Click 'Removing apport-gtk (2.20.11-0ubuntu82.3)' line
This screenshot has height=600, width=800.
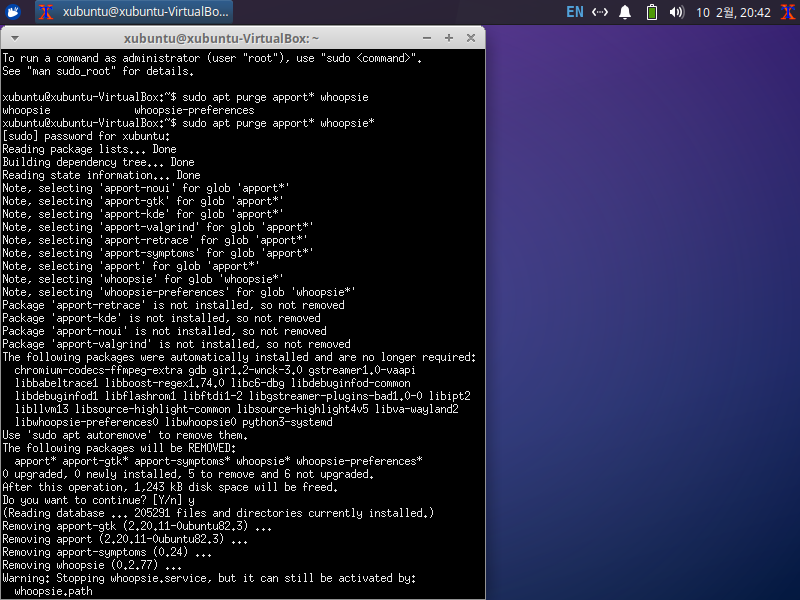137,527
